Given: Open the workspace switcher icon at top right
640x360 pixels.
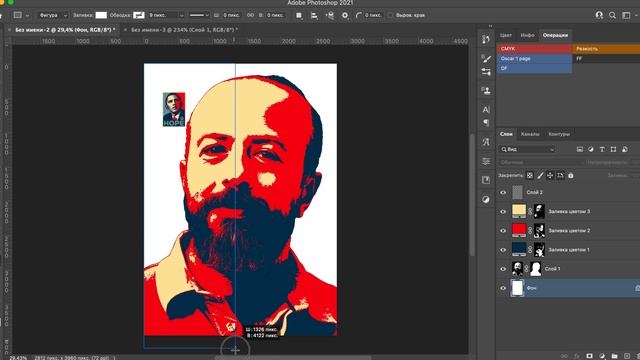Looking at the screenshot, I should 626,16.
